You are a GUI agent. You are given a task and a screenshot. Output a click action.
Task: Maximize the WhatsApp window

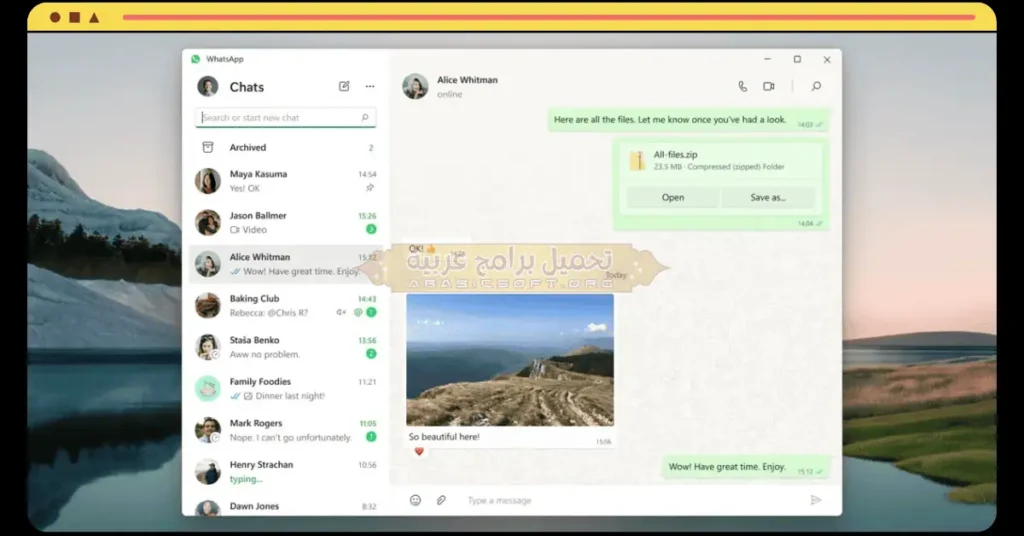797,59
